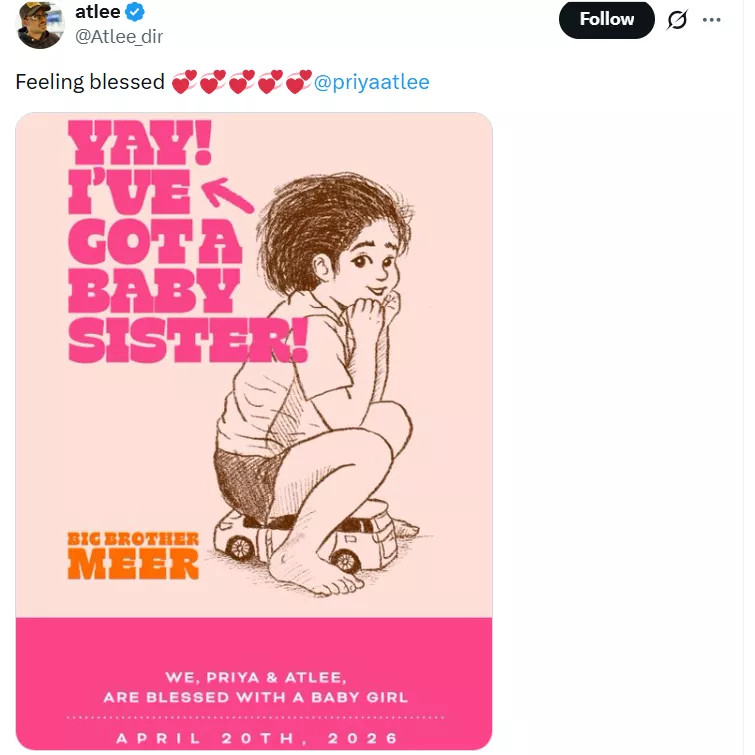This screenshot has height=755, width=755.
Task: Click the "WE, PRIYA & ATLEE" announcement line
Action: click(255, 677)
